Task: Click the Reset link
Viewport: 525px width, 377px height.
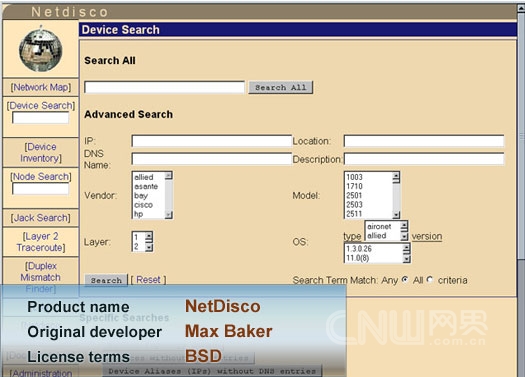Action: point(148,280)
